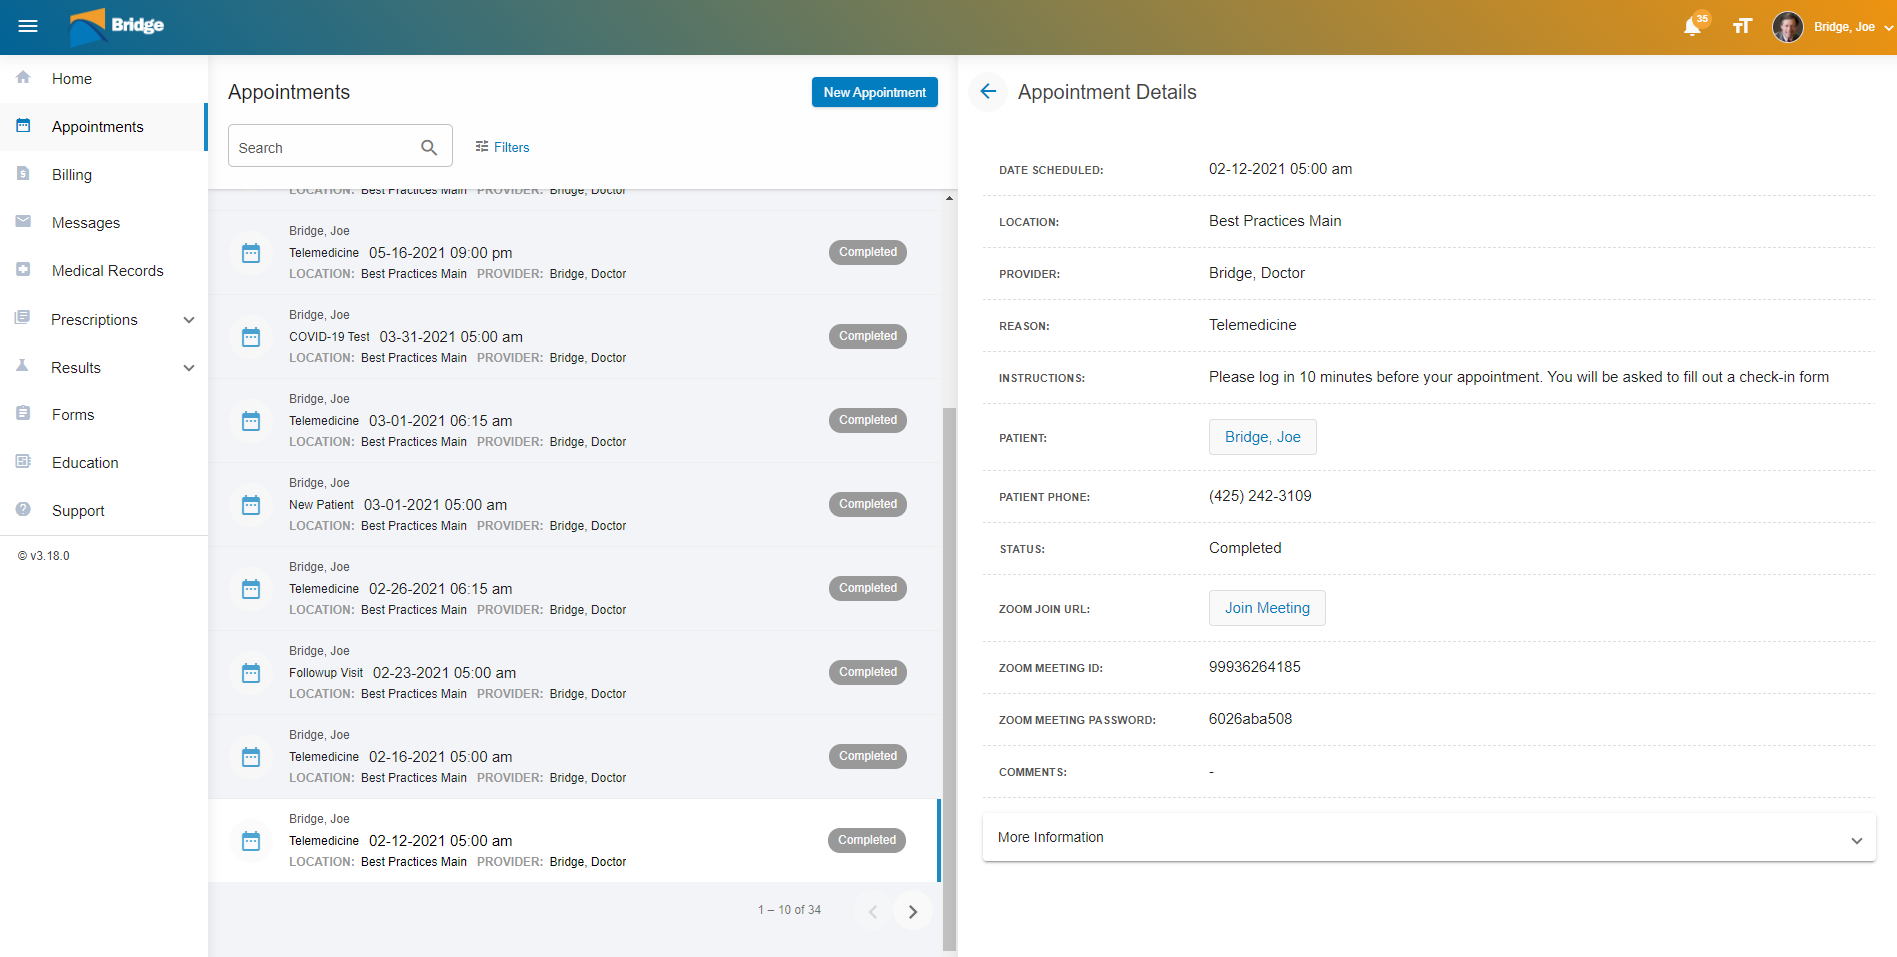Click New Appointment button
The width and height of the screenshot is (1897, 957).
pos(874,92)
